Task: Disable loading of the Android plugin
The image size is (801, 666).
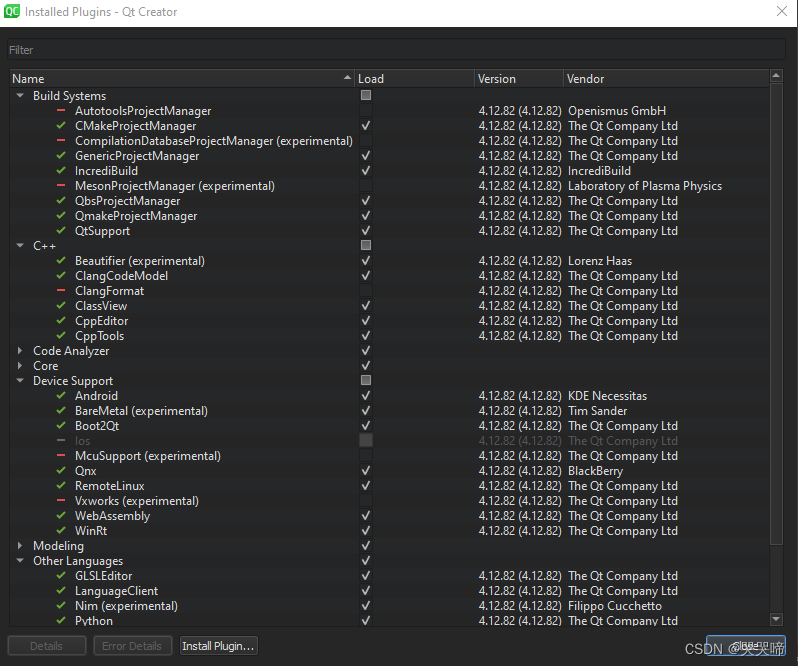Action: coord(366,395)
